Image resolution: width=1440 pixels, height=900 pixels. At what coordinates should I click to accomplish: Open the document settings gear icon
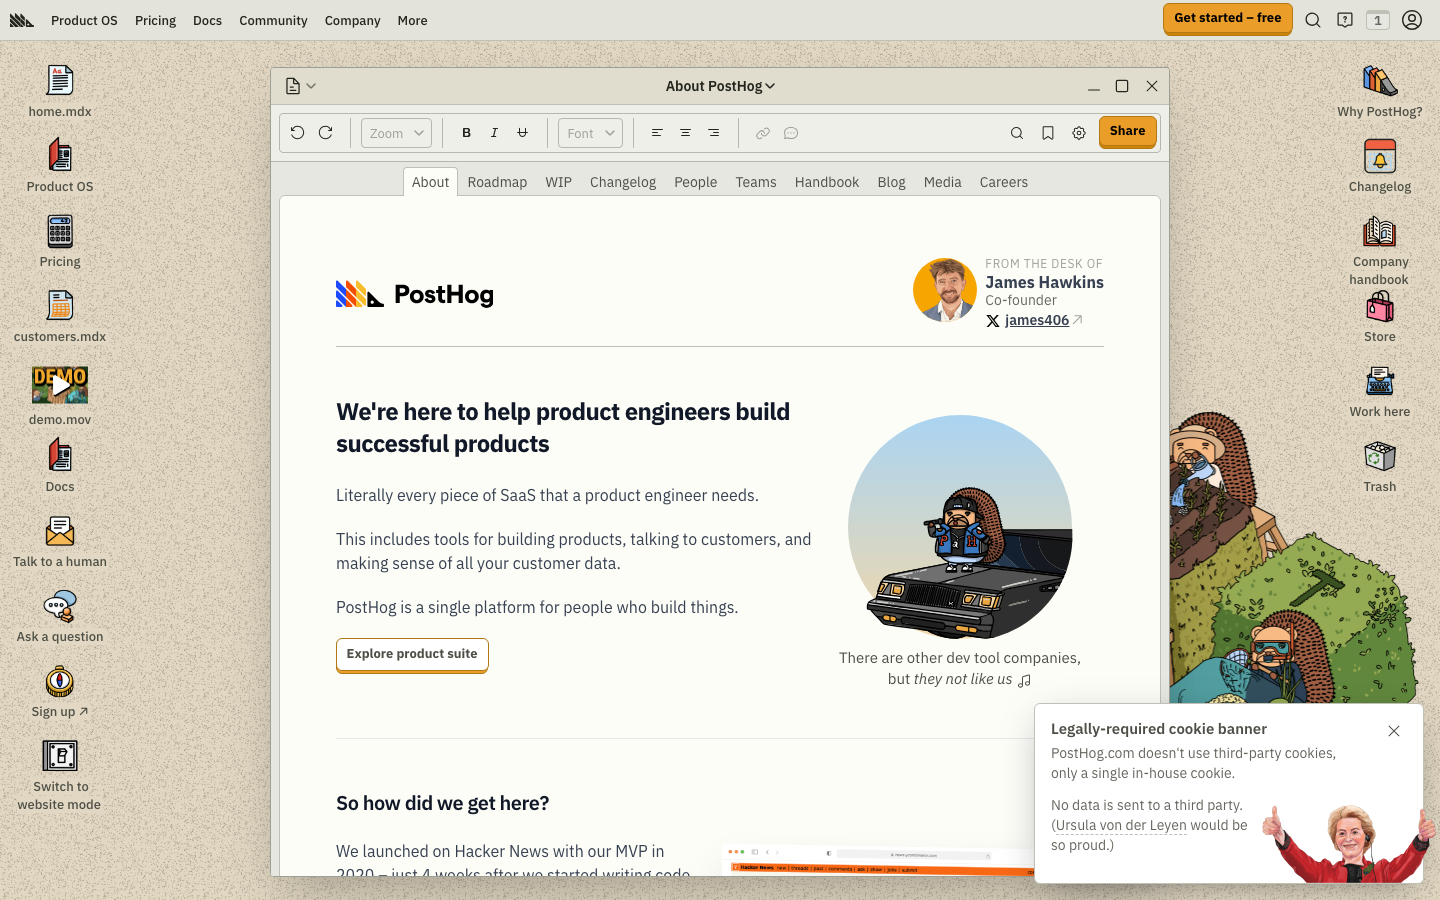[1079, 133]
